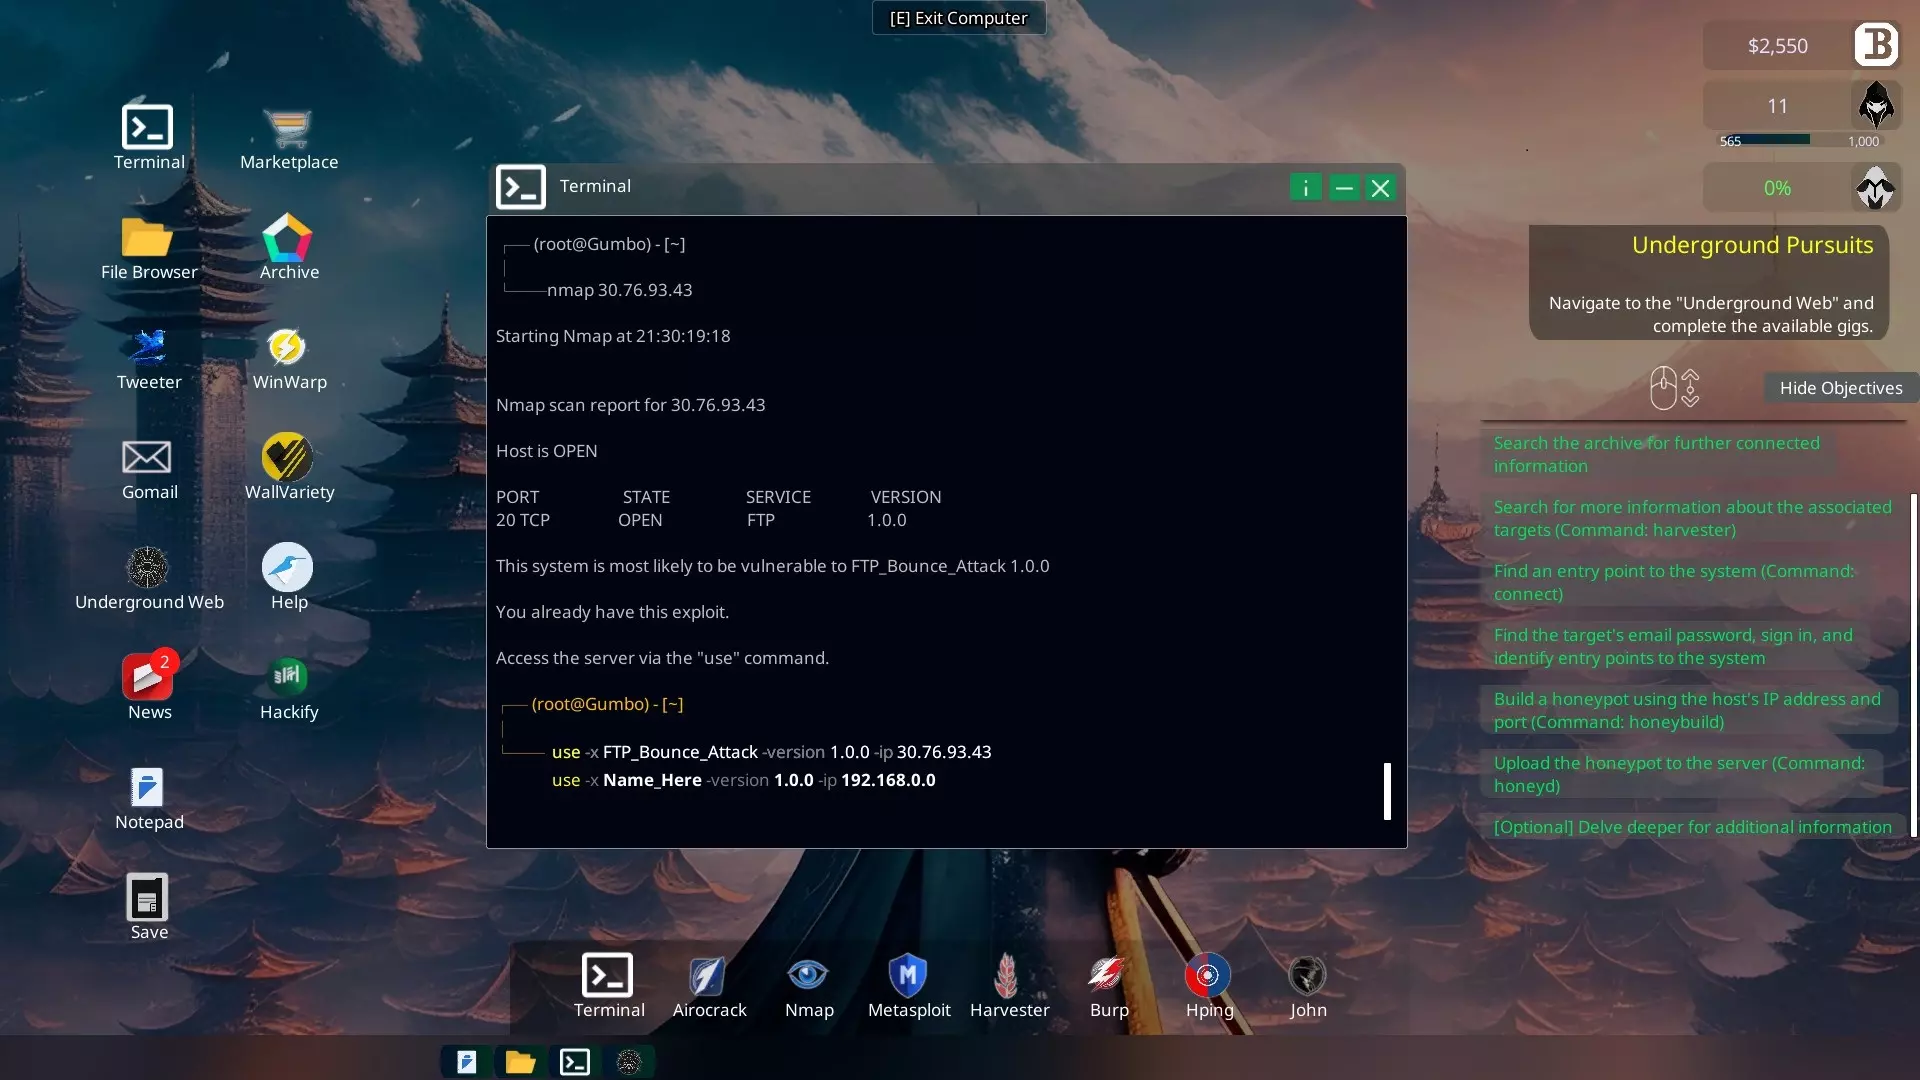Open the Marketplace desktop icon
The image size is (1920, 1080).
(x=288, y=138)
